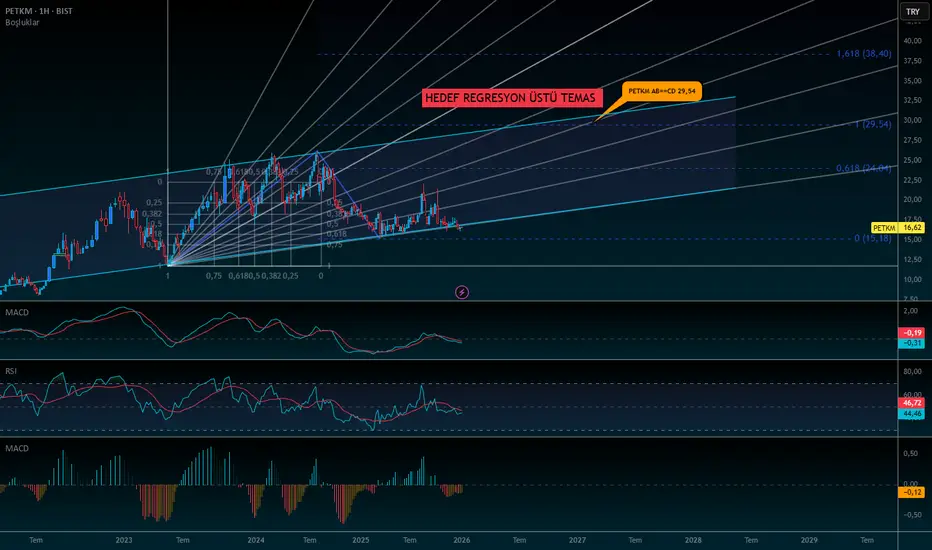
Task: Click the red MACD -0,19 value tag
Action: [x=911, y=332]
